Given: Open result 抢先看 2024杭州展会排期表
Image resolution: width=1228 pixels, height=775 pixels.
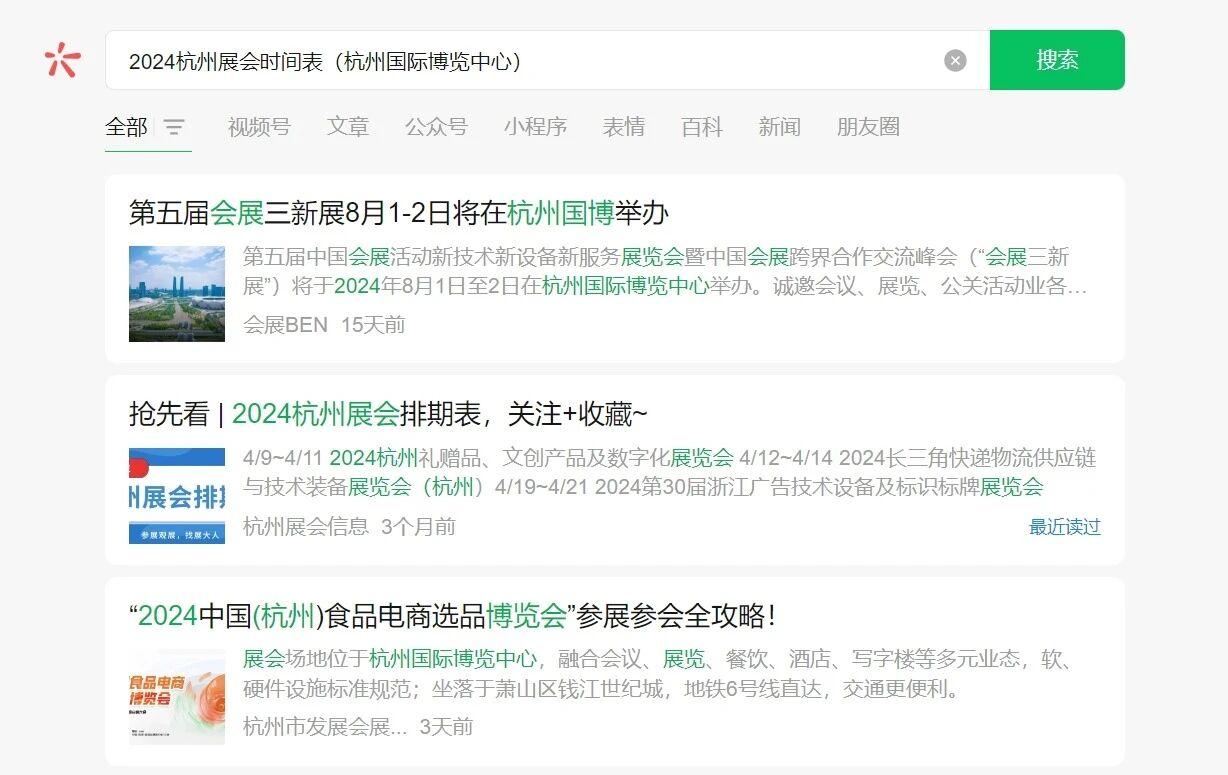Looking at the screenshot, I should [389, 414].
